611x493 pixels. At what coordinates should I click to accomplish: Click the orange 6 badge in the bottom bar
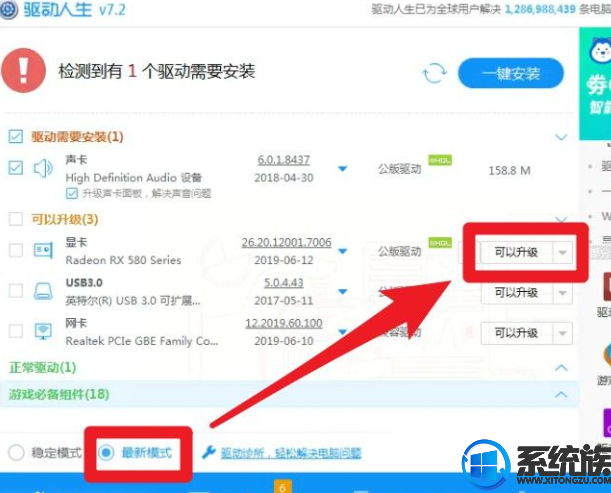coord(283,487)
